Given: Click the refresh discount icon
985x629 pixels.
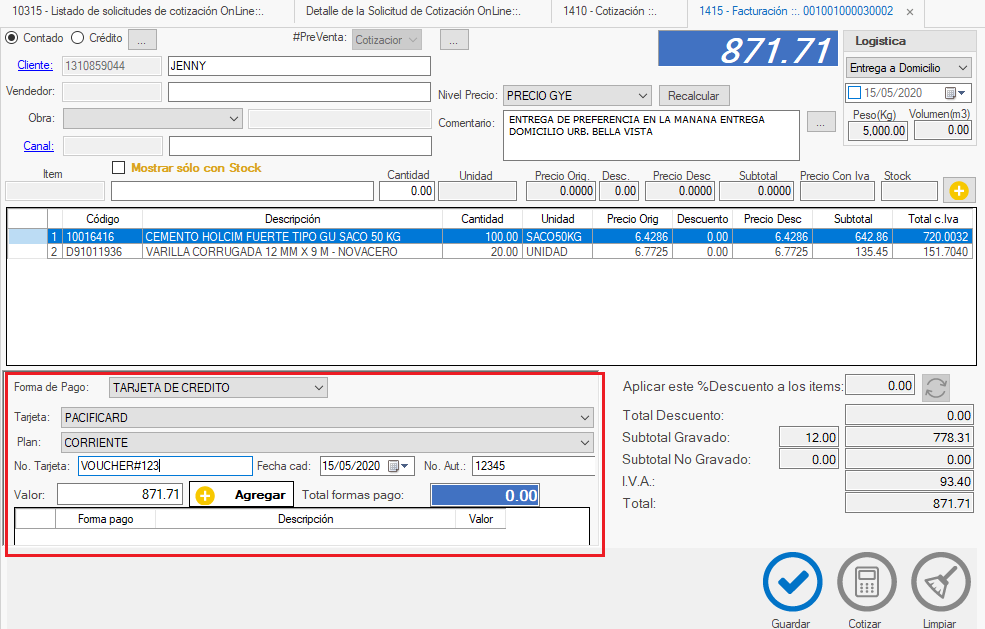Looking at the screenshot, I should point(936,387).
